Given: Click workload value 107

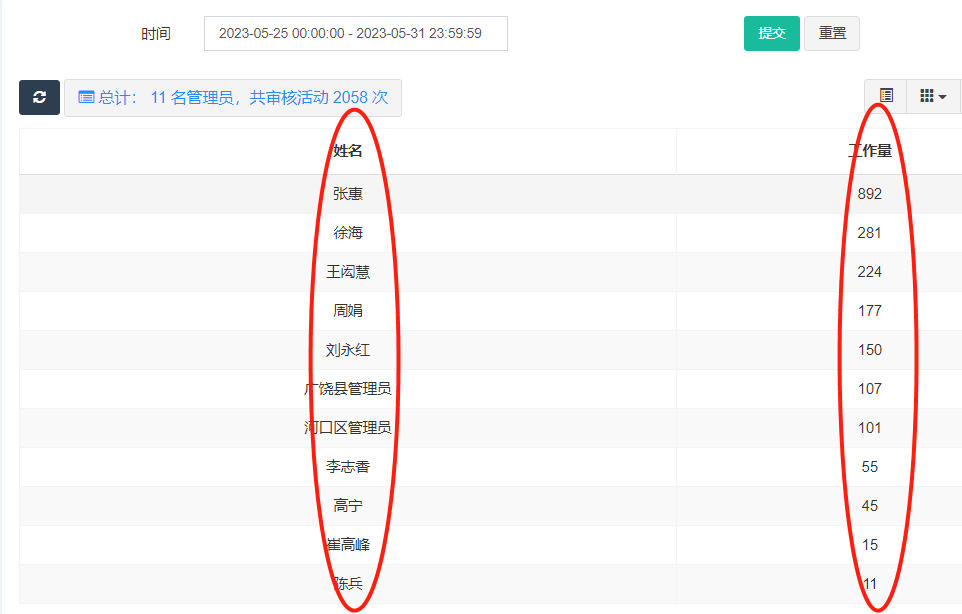Looking at the screenshot, I should [x=869, y=389].
